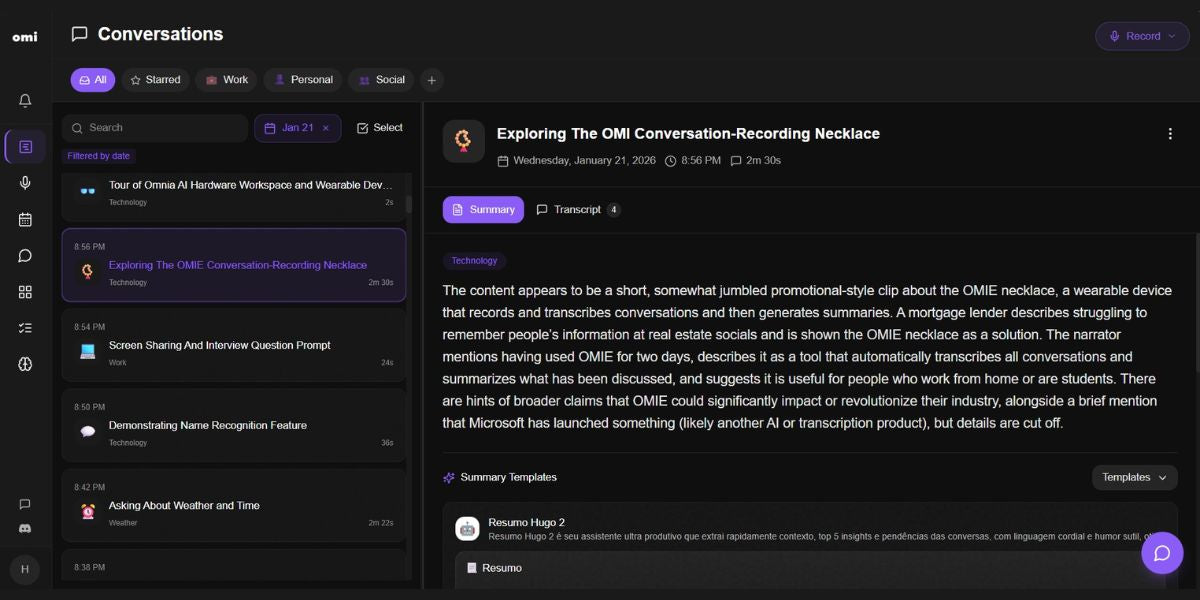The width and height of the screenshot is (1200, 600).
Task: Click the magnifier icon in search box
Action: (x=77, y=128)
